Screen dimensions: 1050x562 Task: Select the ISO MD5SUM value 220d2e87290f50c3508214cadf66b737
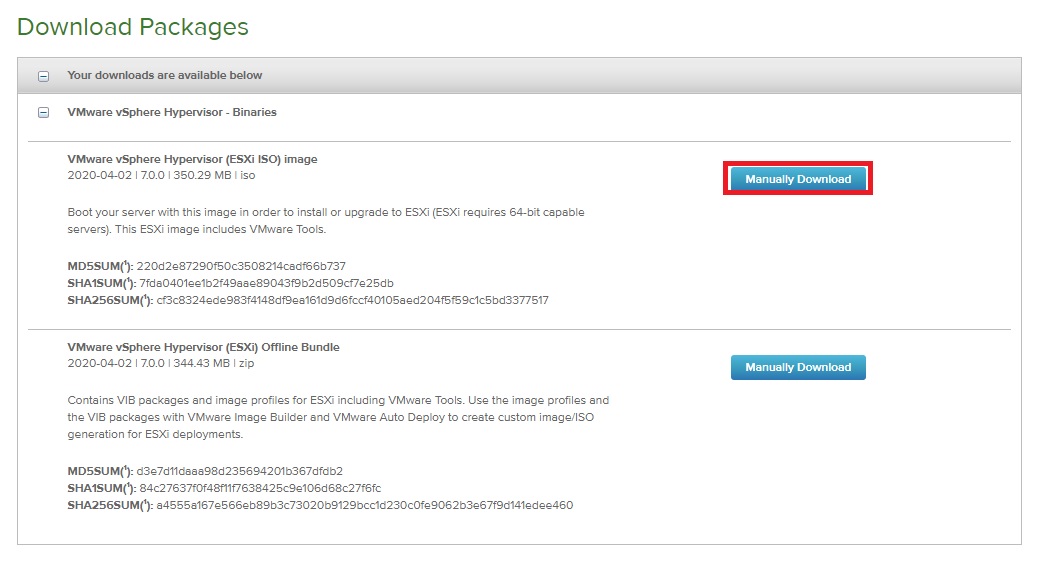241,266
